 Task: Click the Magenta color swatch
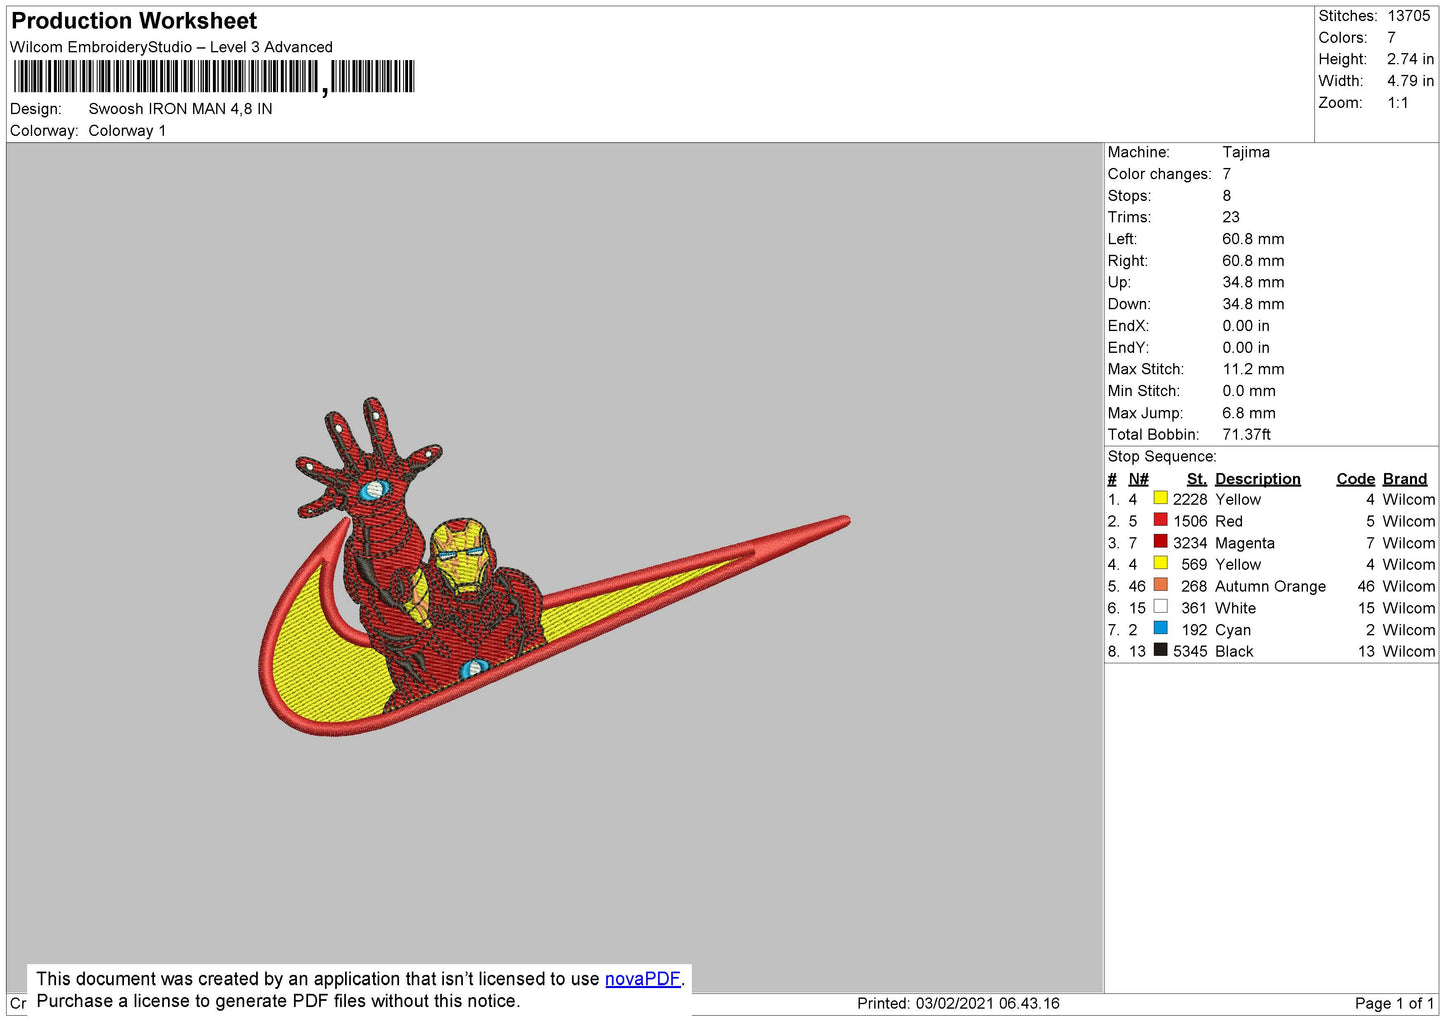pyautogui.click(x=1160, y=542)
